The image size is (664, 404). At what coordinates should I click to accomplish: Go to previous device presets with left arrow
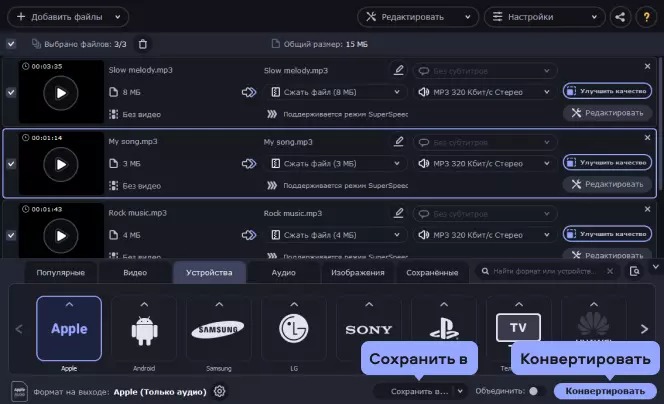19,329
